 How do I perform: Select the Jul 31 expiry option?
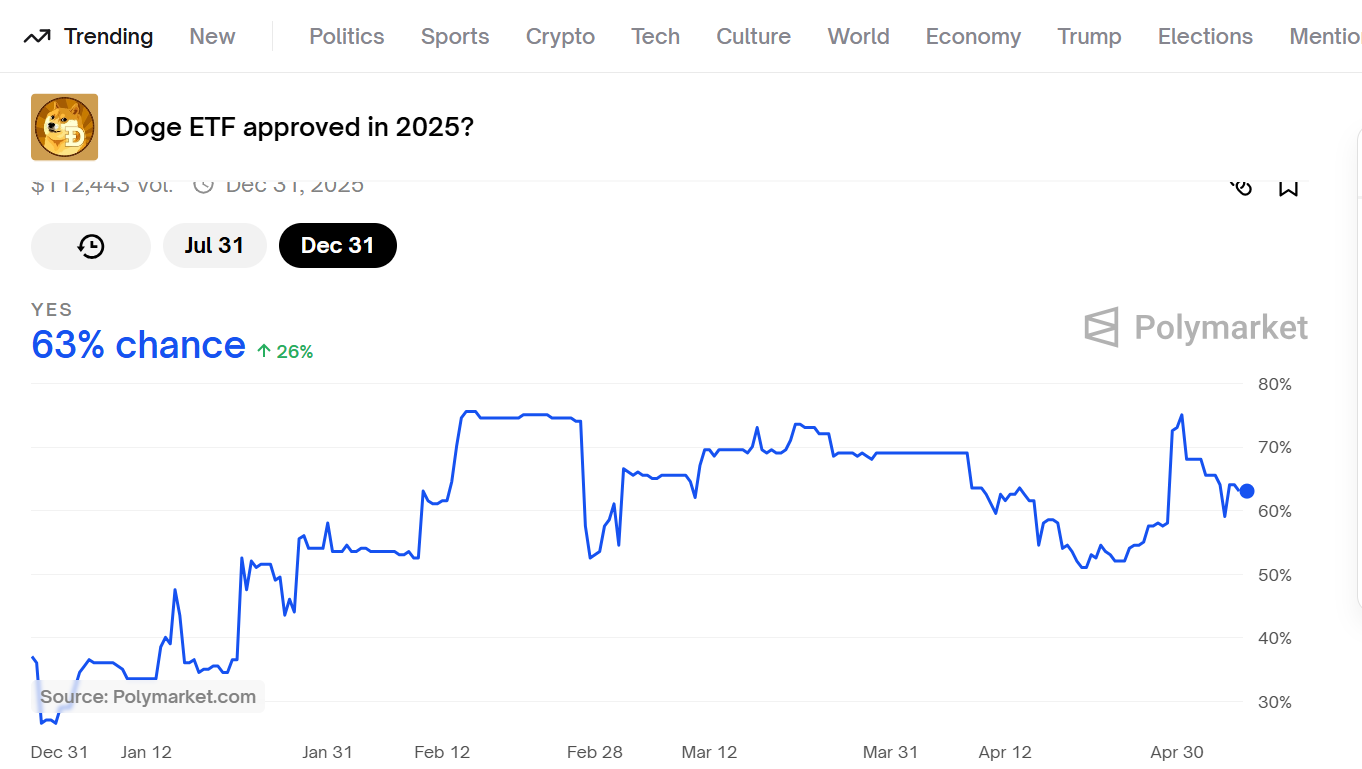214,246
